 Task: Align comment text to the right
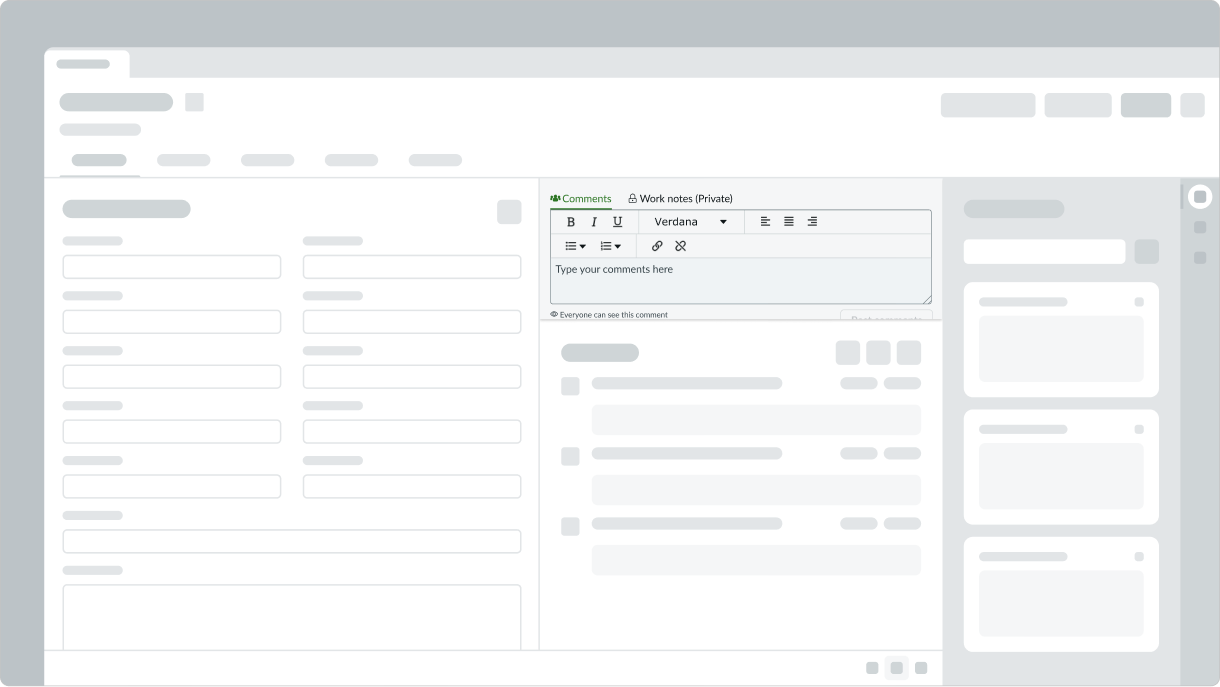(812, 221)
